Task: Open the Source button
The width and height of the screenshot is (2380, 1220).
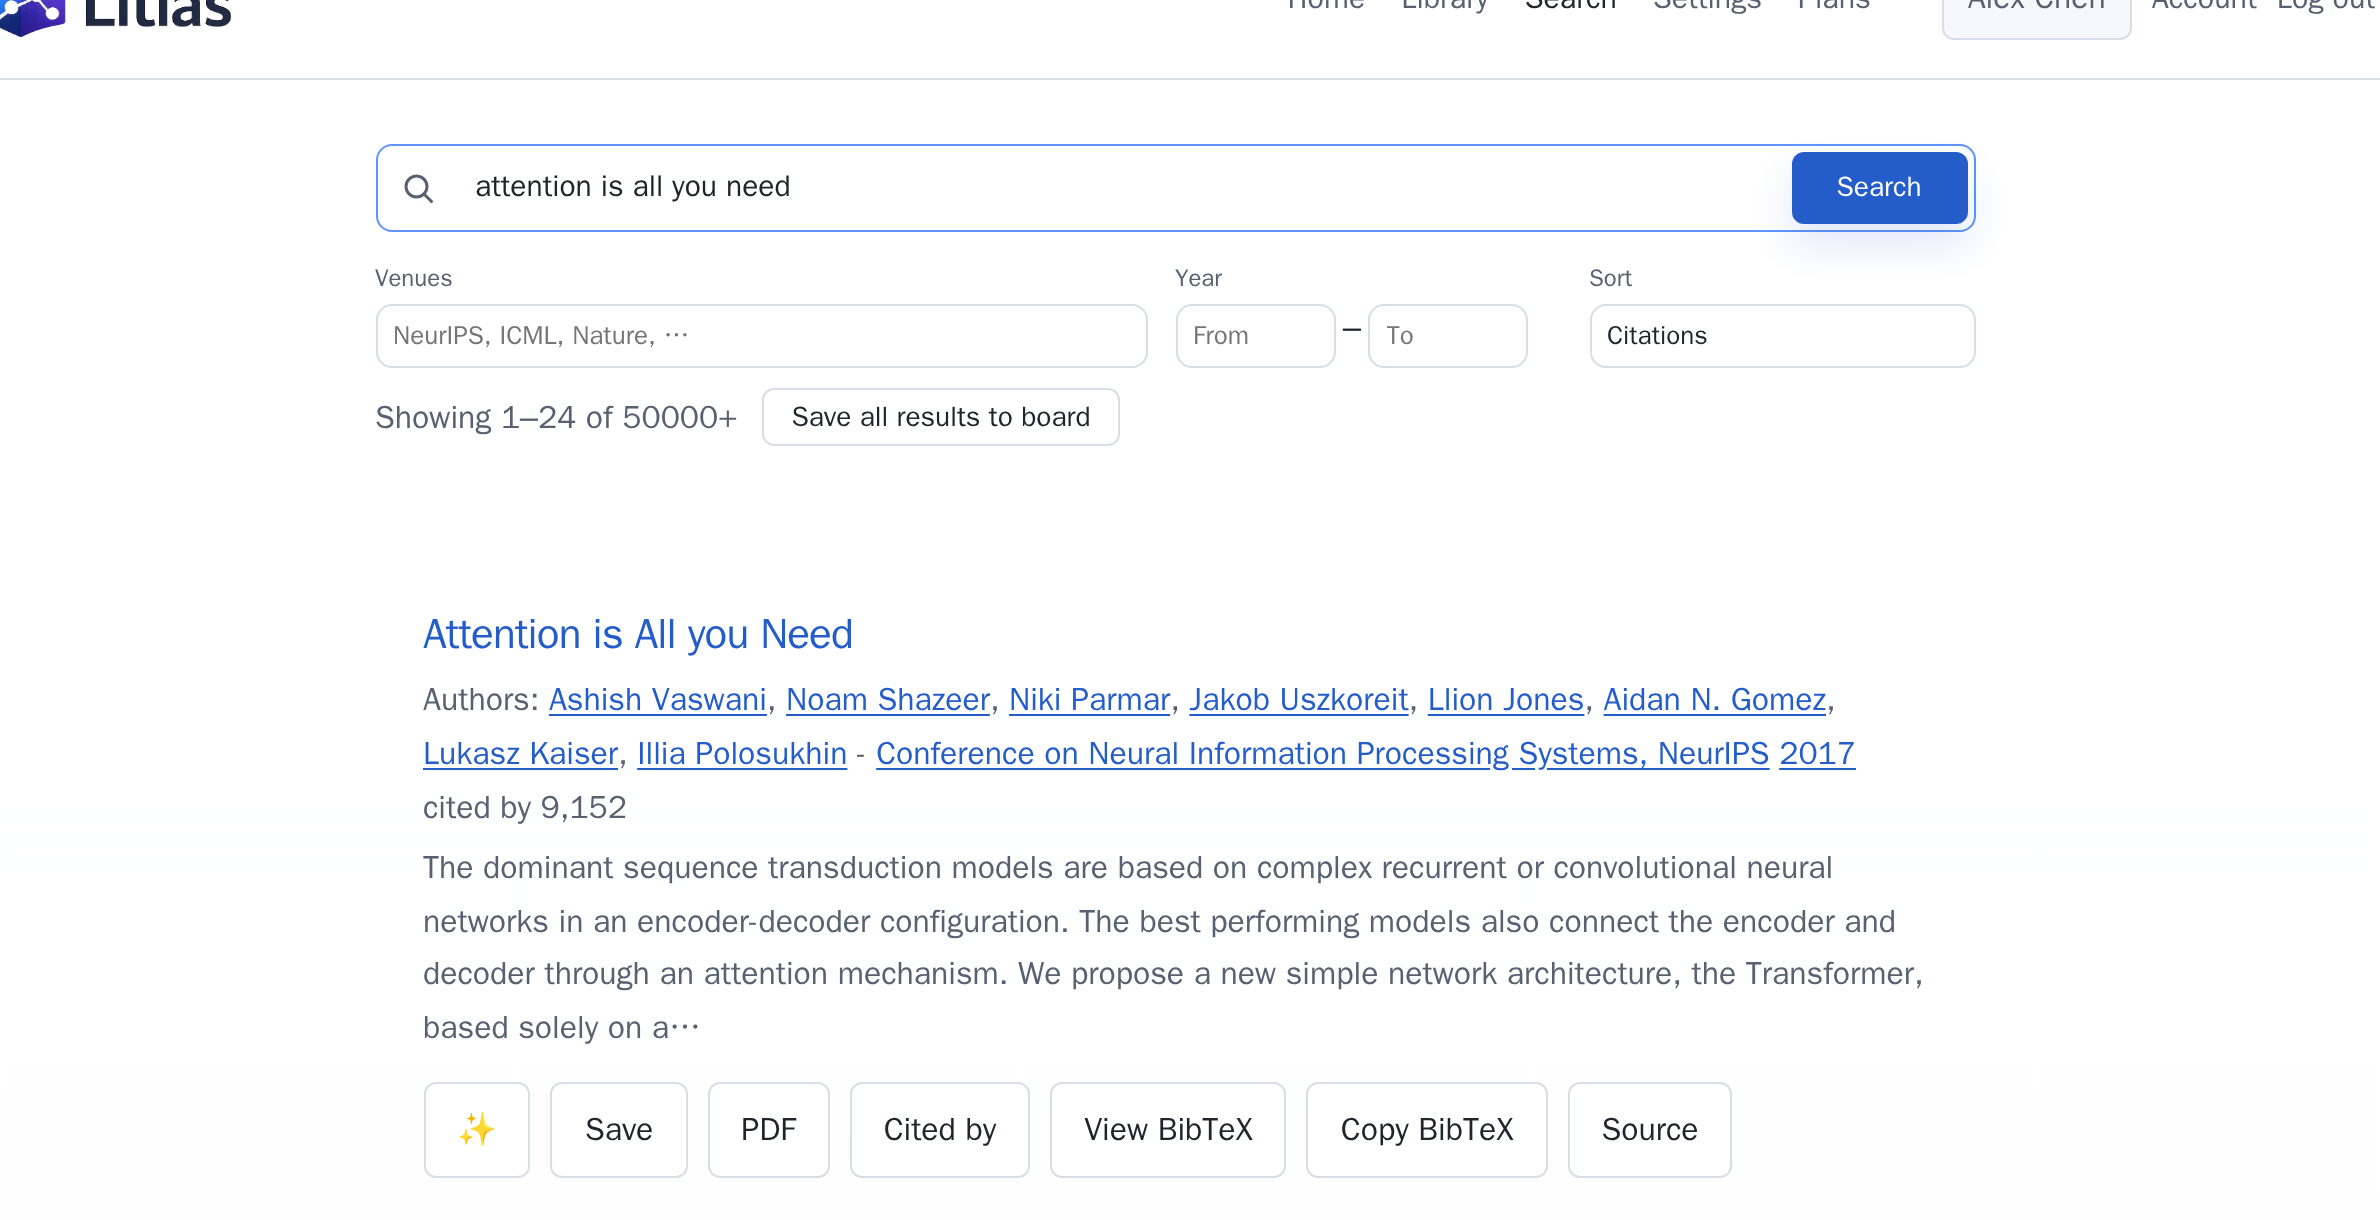Action: [1649, 1129]
